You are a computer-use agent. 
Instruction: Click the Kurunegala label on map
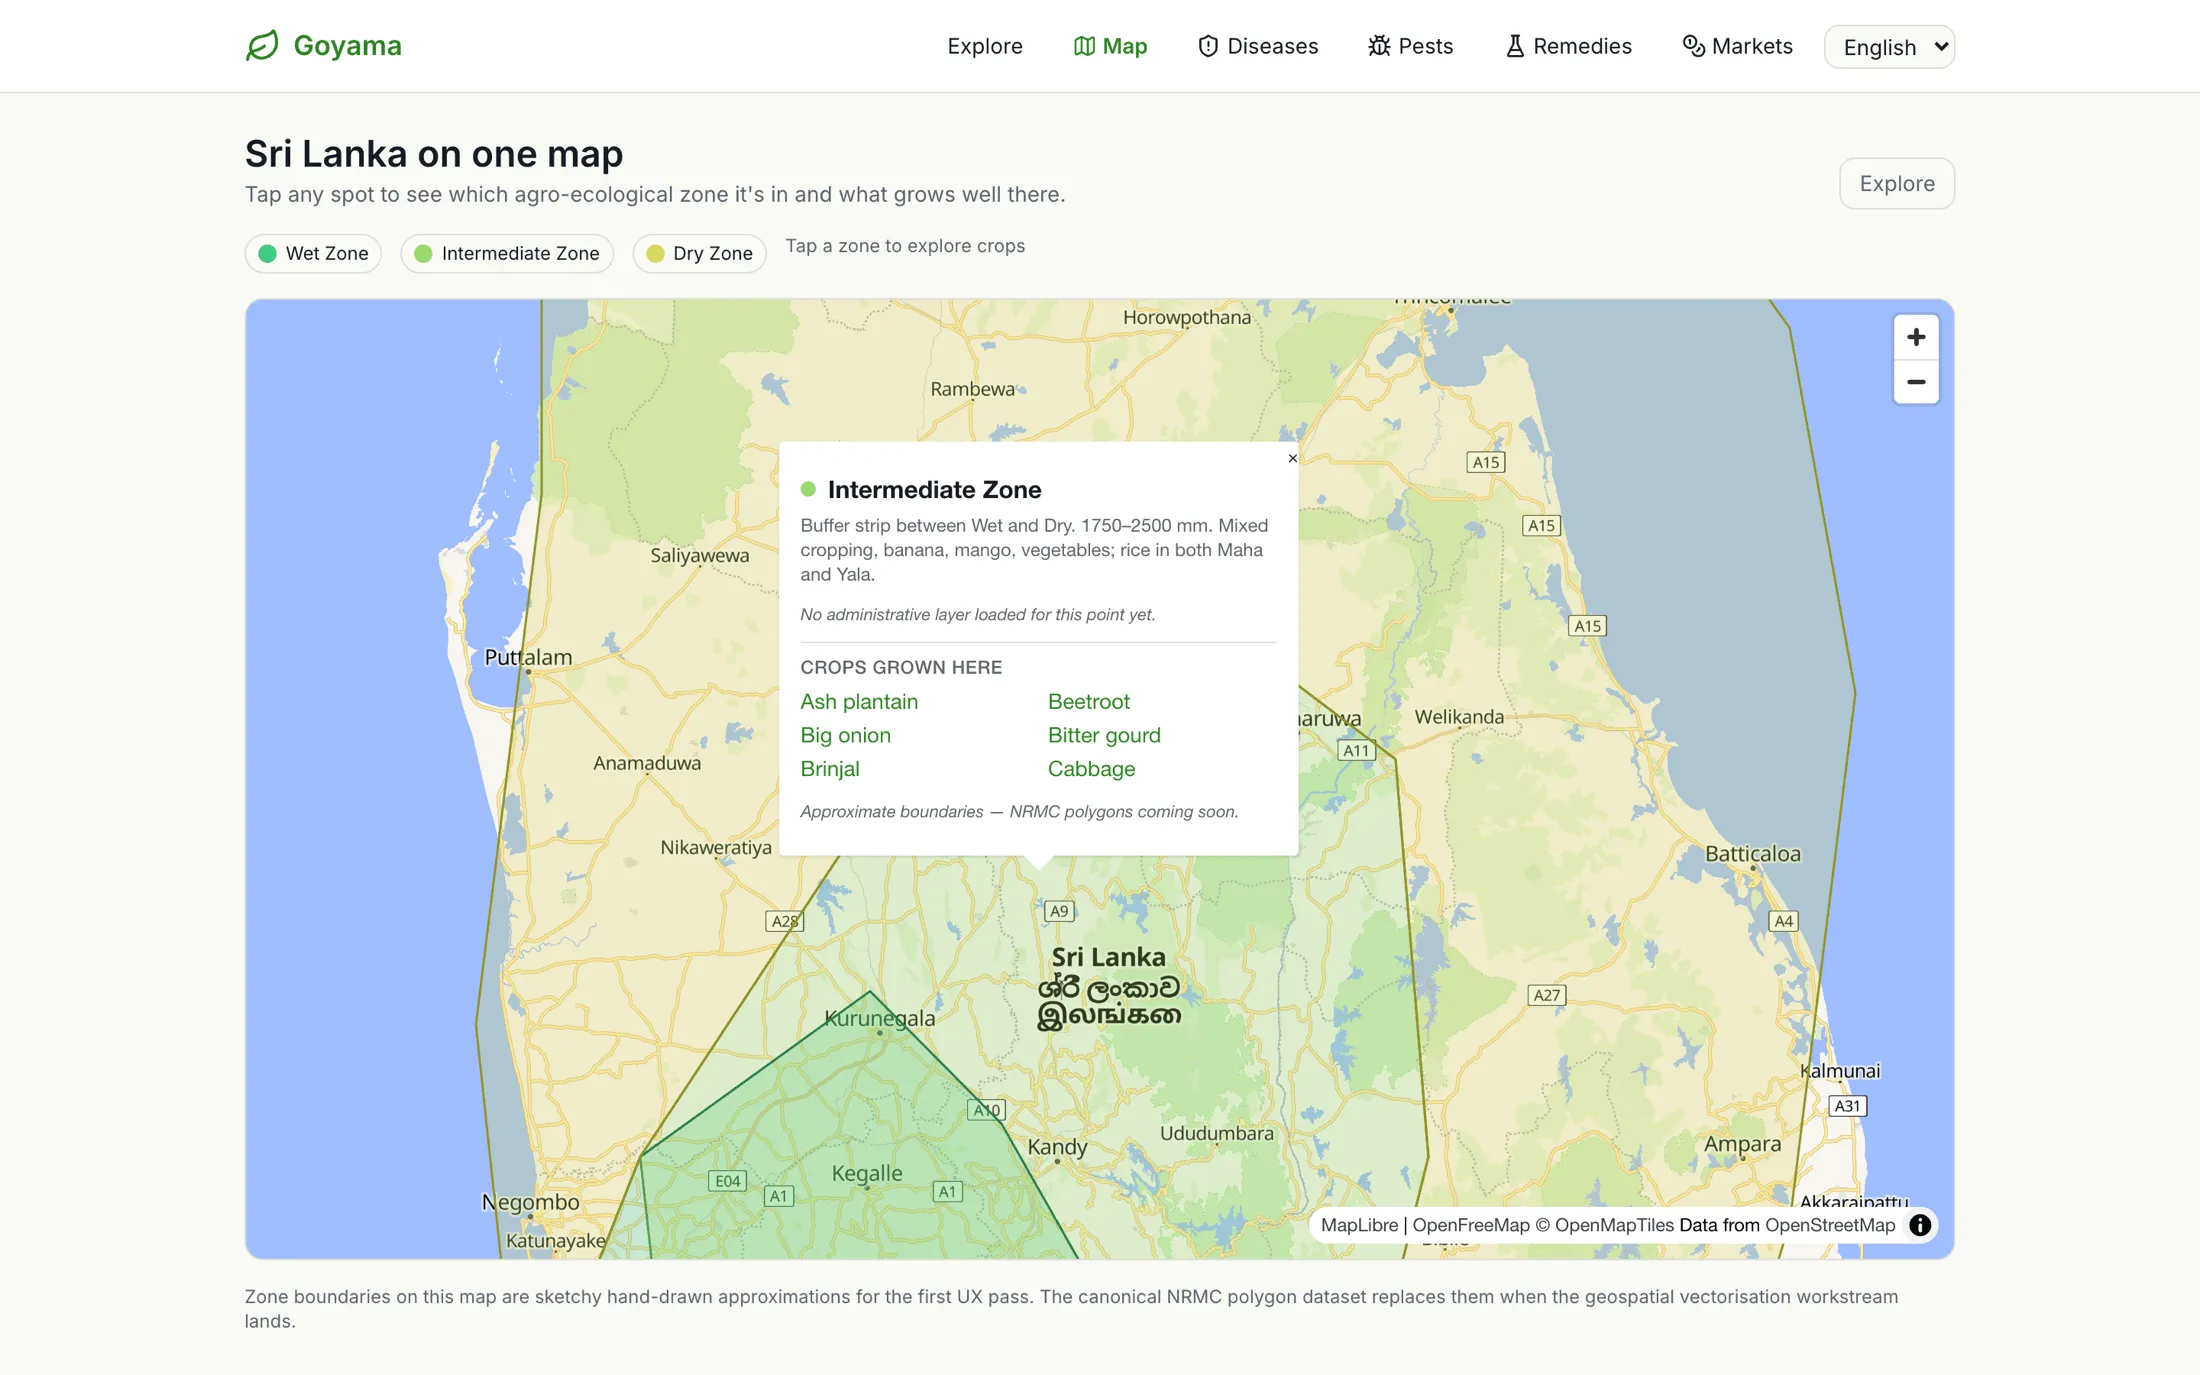pos(880,1018)
